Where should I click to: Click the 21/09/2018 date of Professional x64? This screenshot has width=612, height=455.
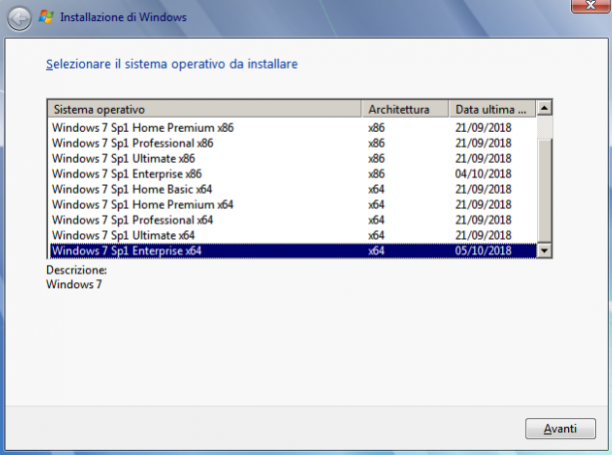click(x=483, y=220)
